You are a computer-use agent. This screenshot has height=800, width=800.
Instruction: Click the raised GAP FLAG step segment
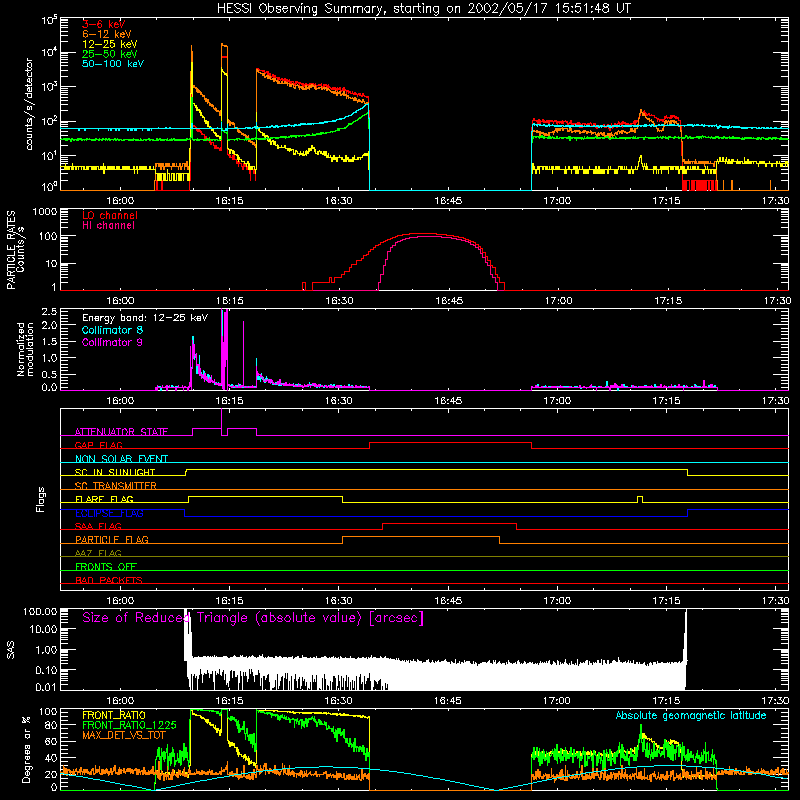point(451,443)
